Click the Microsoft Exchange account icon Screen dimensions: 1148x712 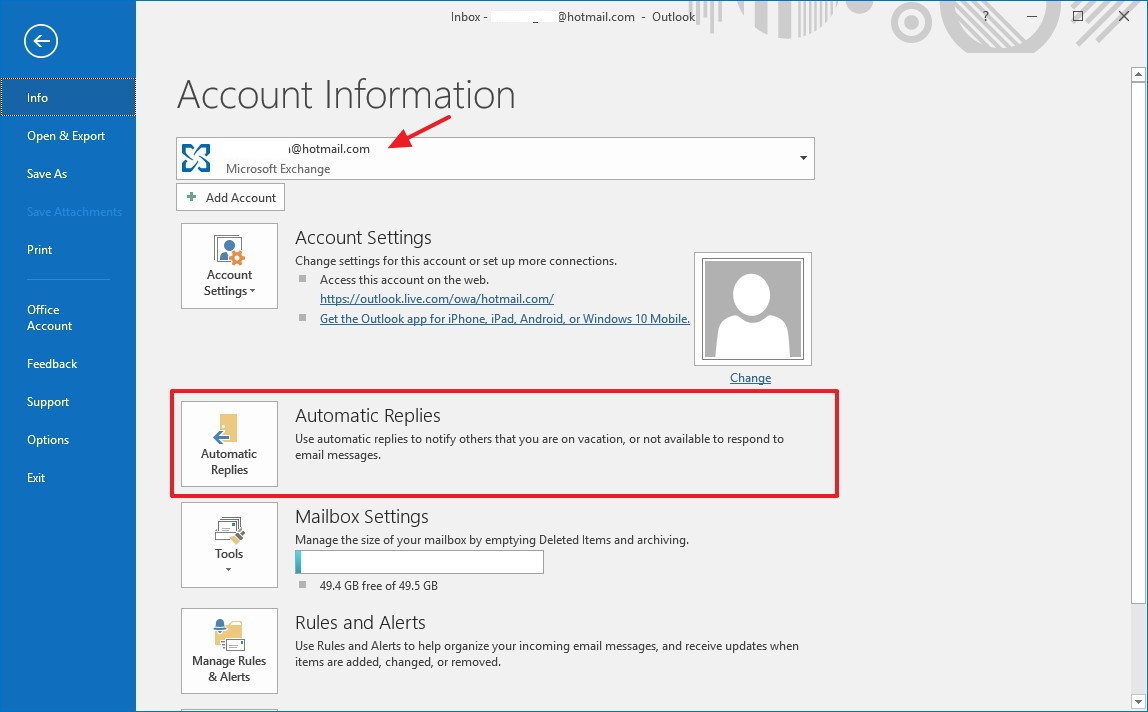196,158
